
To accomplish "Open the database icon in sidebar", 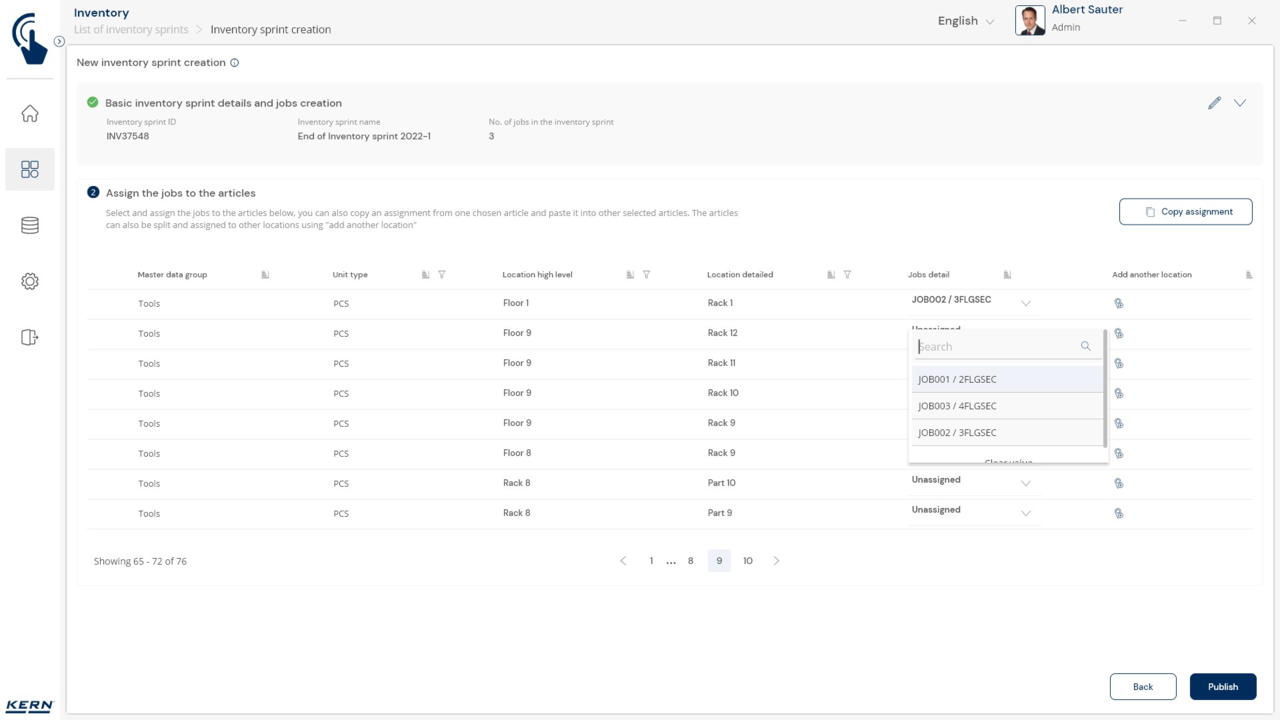I will (x=30, y=226).
